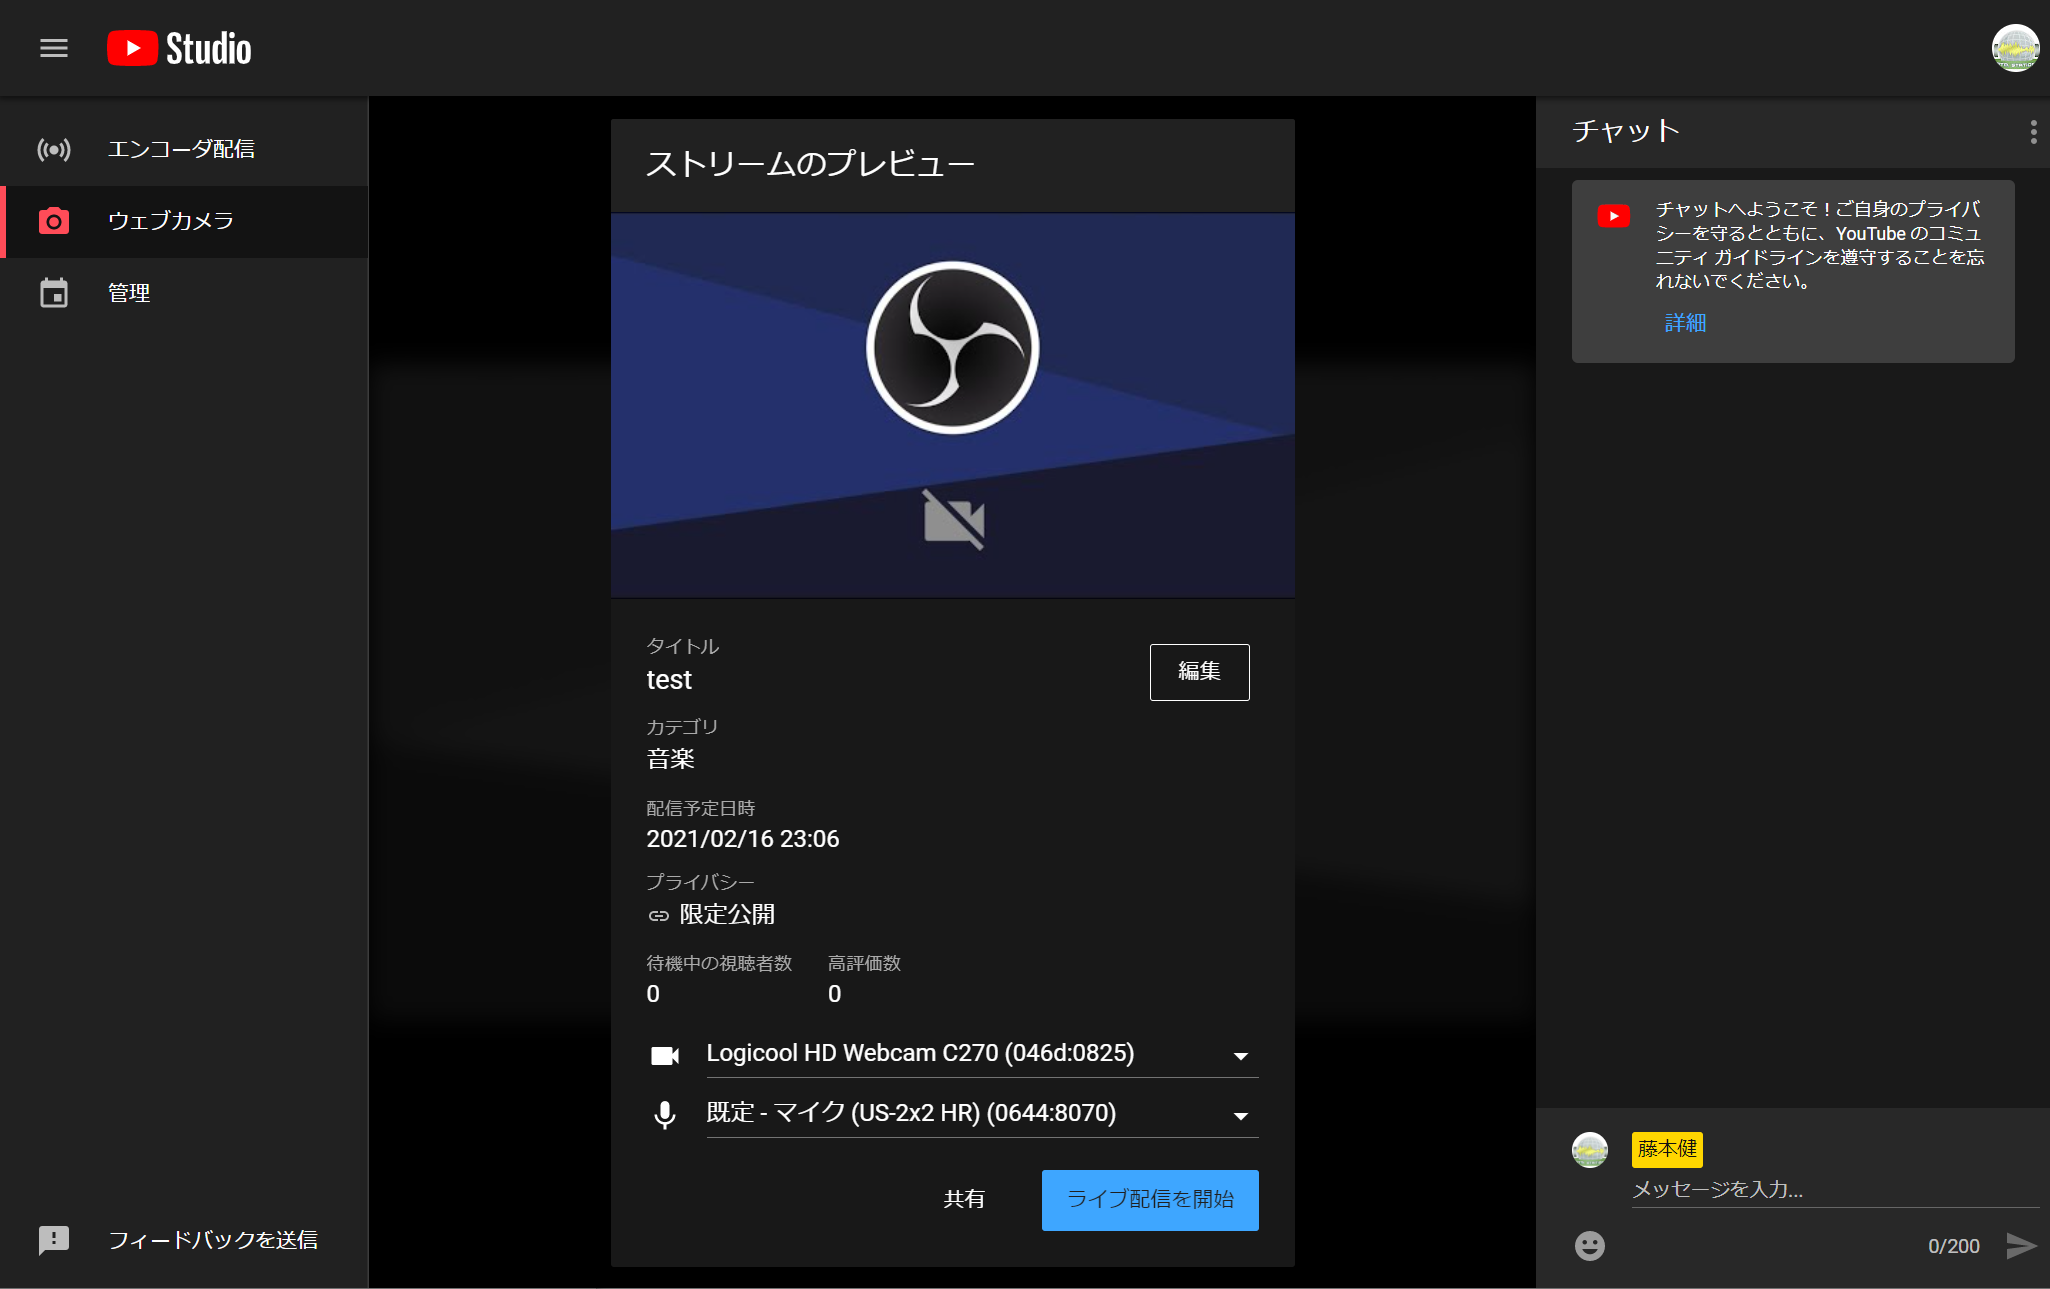Expand the Logicool HD Webcam C270 dropdown

pyautogui.click(x=982, y=1054)
